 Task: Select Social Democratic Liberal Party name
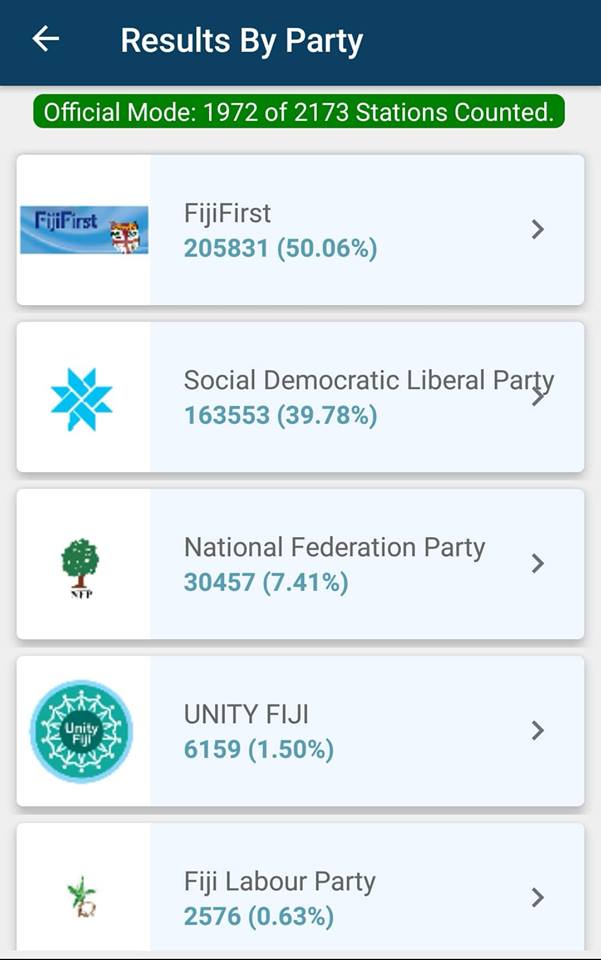coord(368,380)
